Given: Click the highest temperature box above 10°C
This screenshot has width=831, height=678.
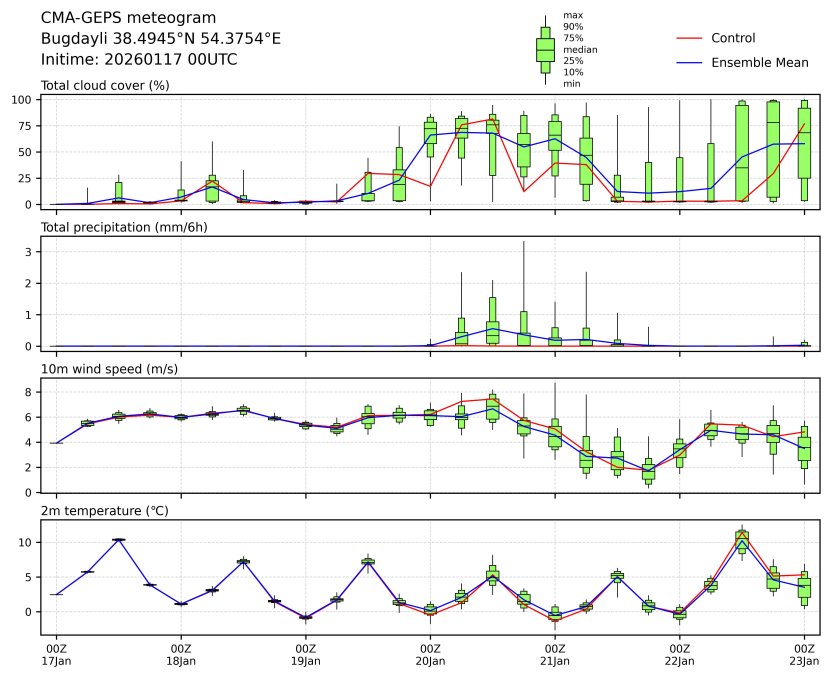Looking at the screenshot, I should (741, 540).
